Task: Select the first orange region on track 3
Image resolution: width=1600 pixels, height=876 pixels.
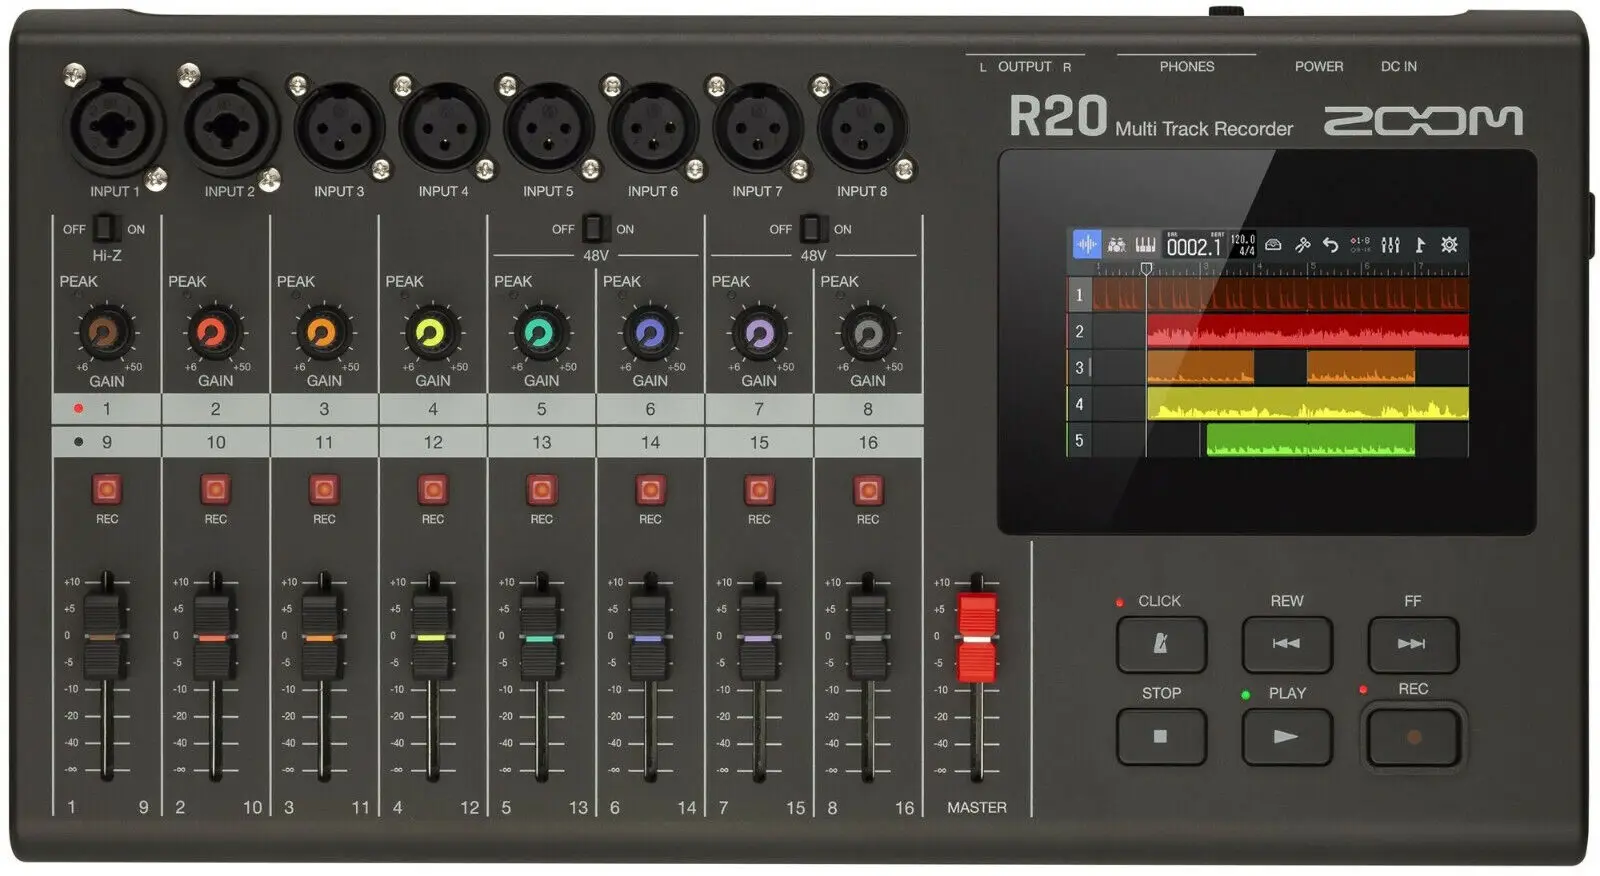Action: coord(1200,367)
